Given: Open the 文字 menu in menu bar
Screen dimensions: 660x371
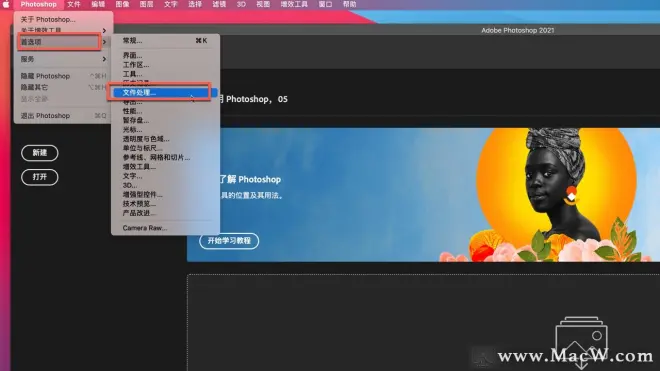Looking at the screenshot, I should pyautogui.click(x=170, y=4).
